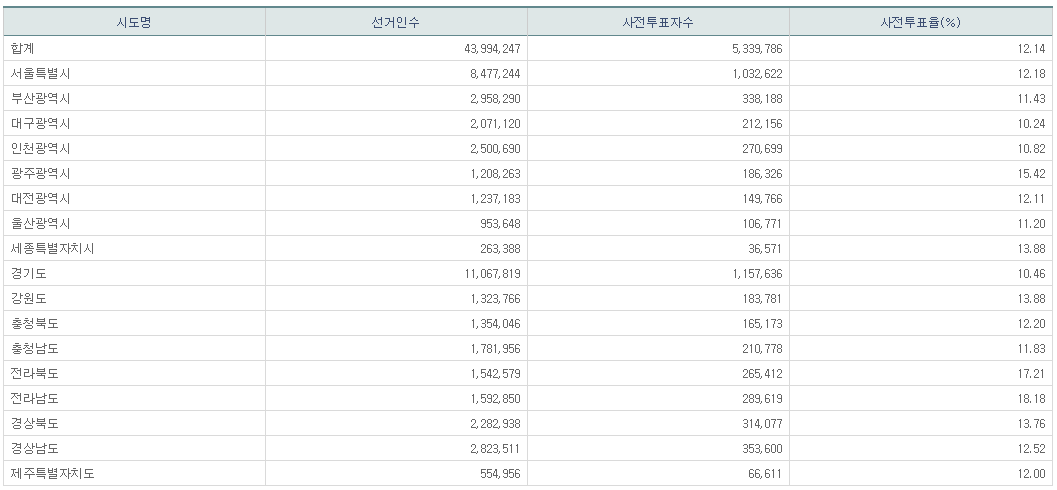Screen dimensions: 1057x490
Task: Click the 경기도 row name
Action: click(29, 273)
